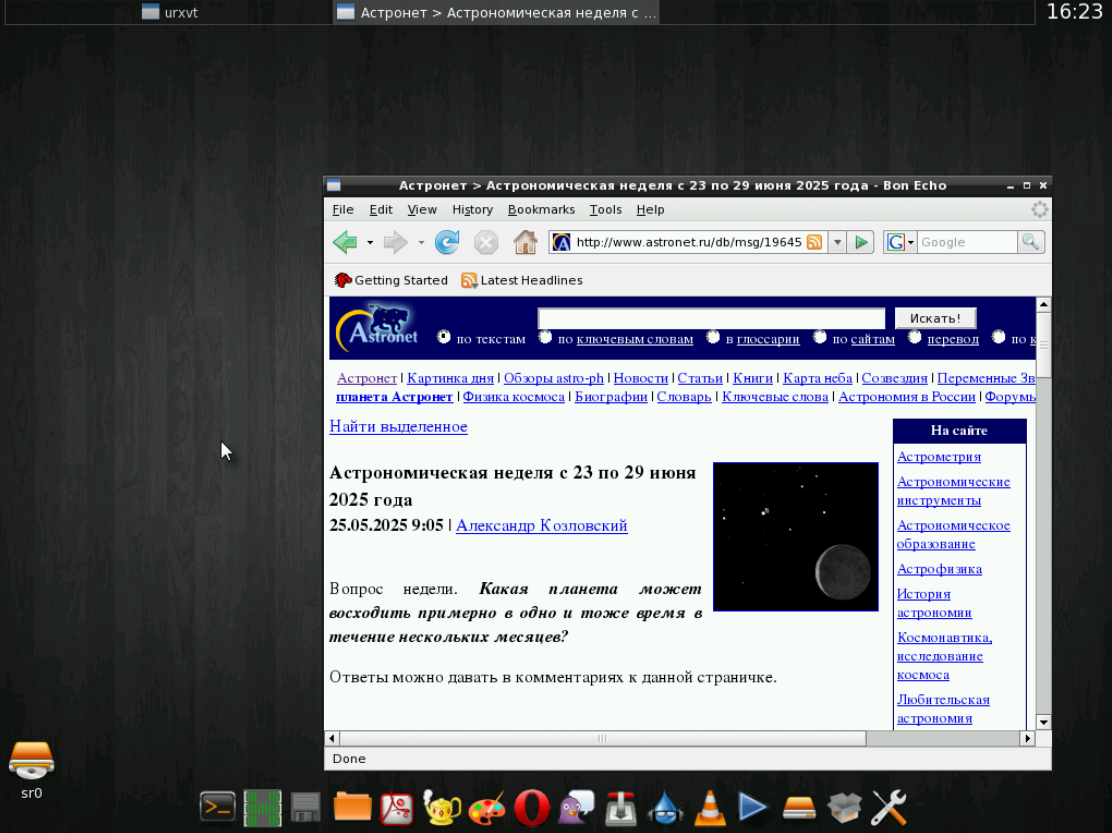1112x833 pixels.
Task: Open the orange drive icon in dock
Action: [799, 807]
